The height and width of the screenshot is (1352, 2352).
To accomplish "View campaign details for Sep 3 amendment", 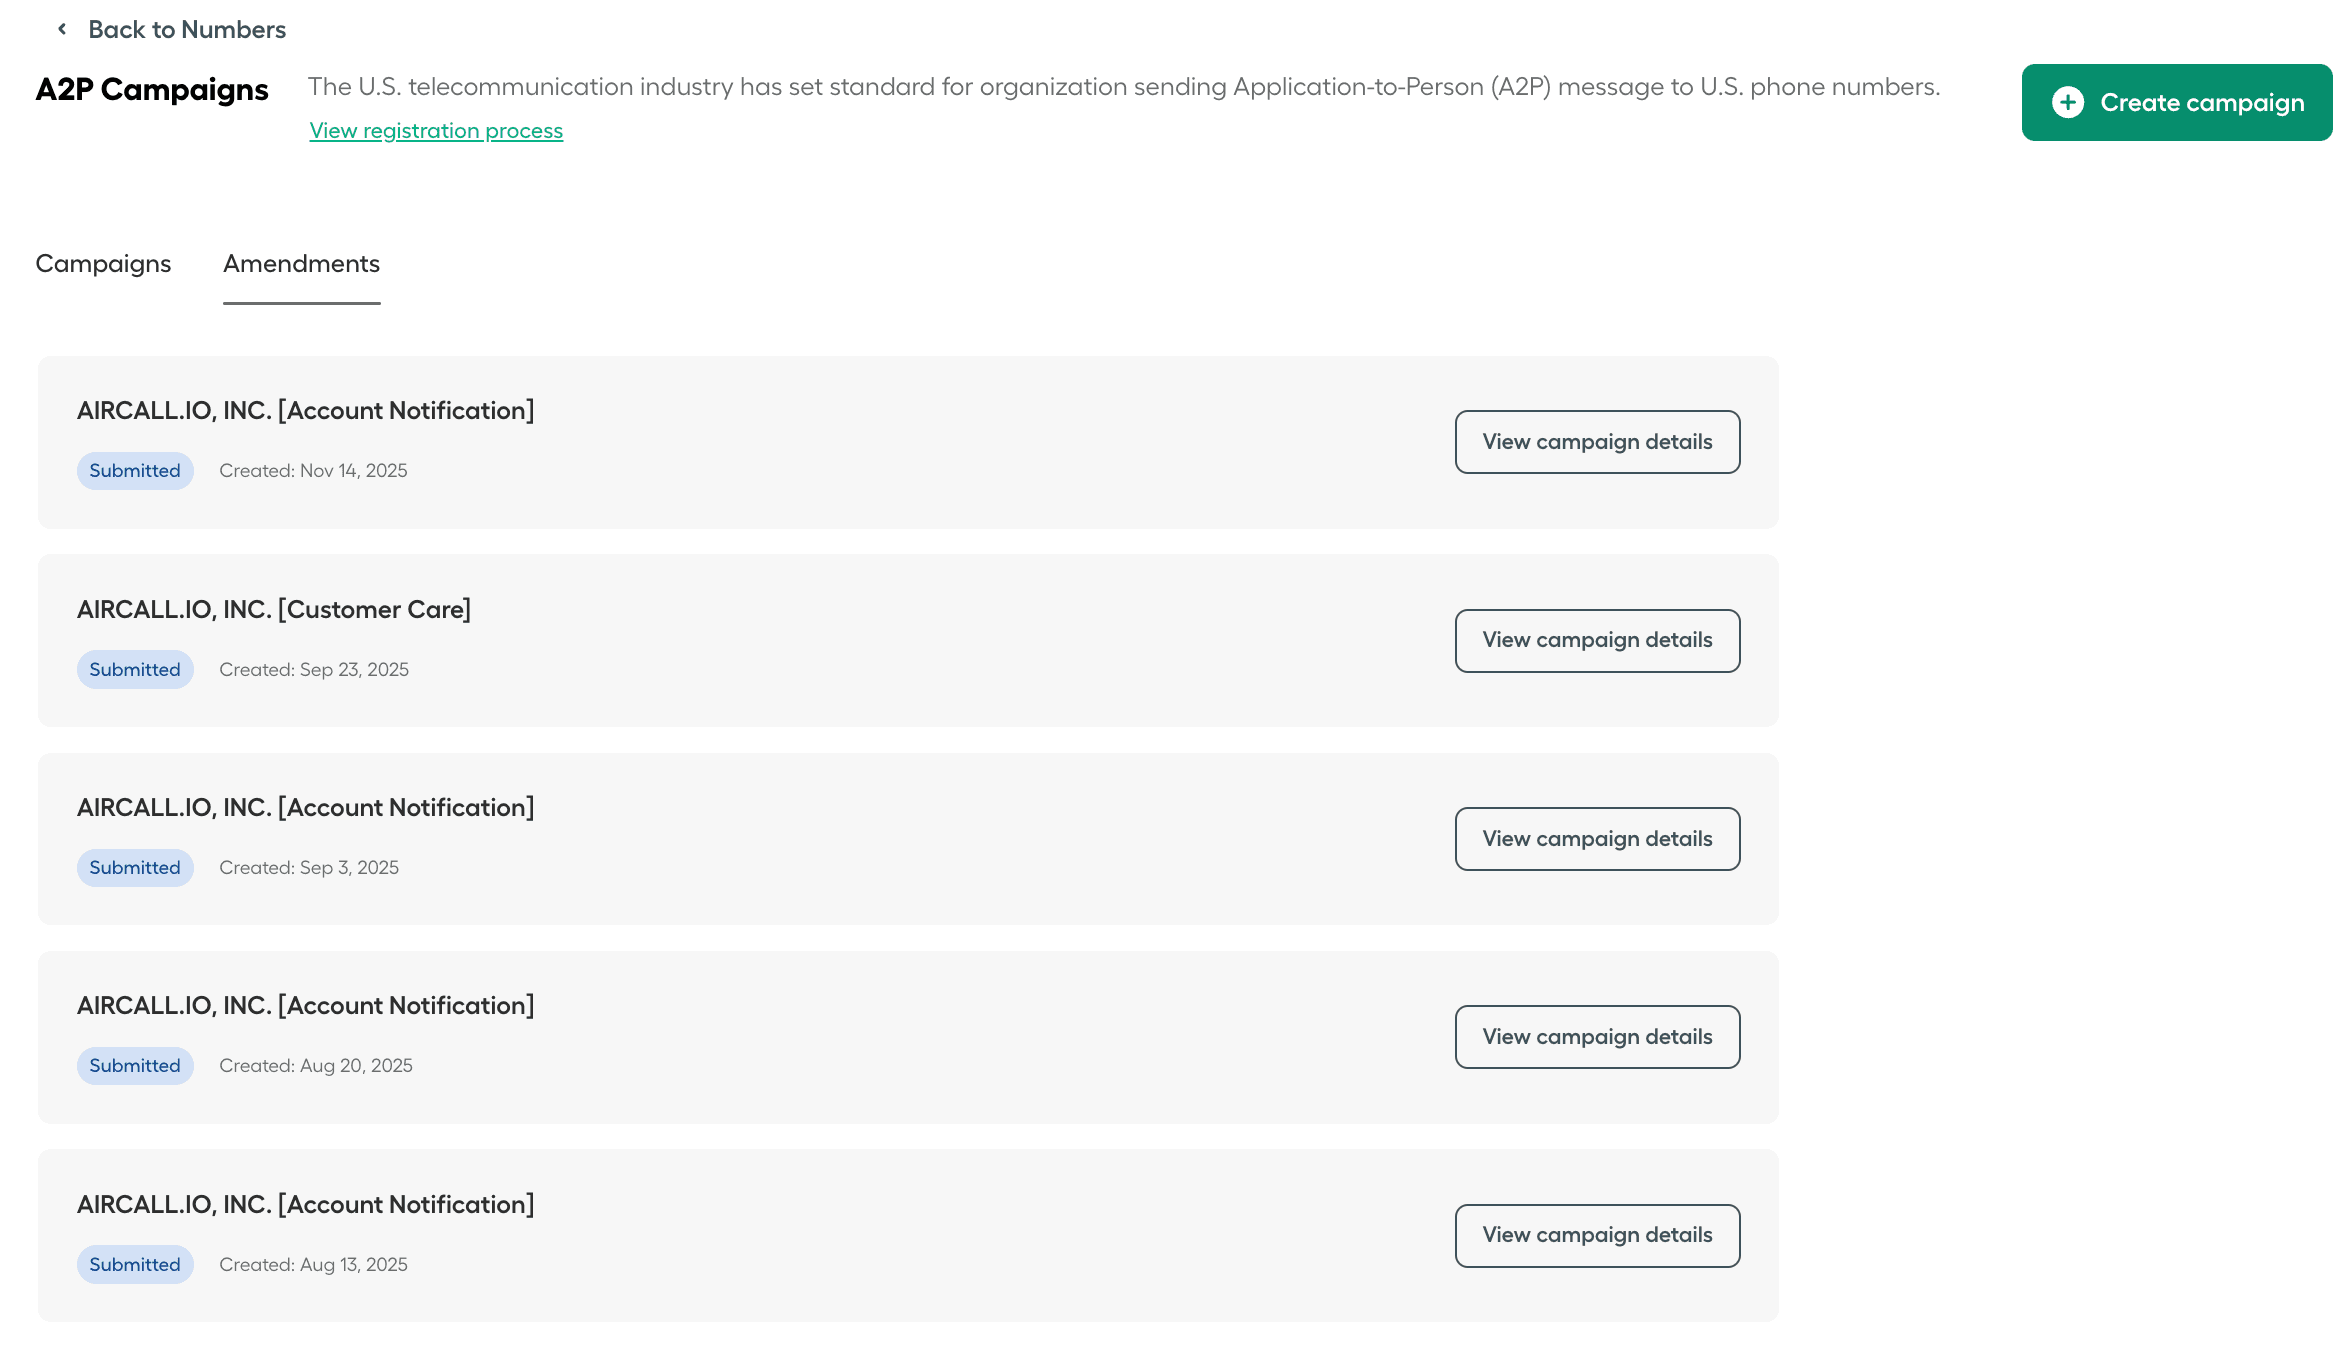I will click(1596, 839).
